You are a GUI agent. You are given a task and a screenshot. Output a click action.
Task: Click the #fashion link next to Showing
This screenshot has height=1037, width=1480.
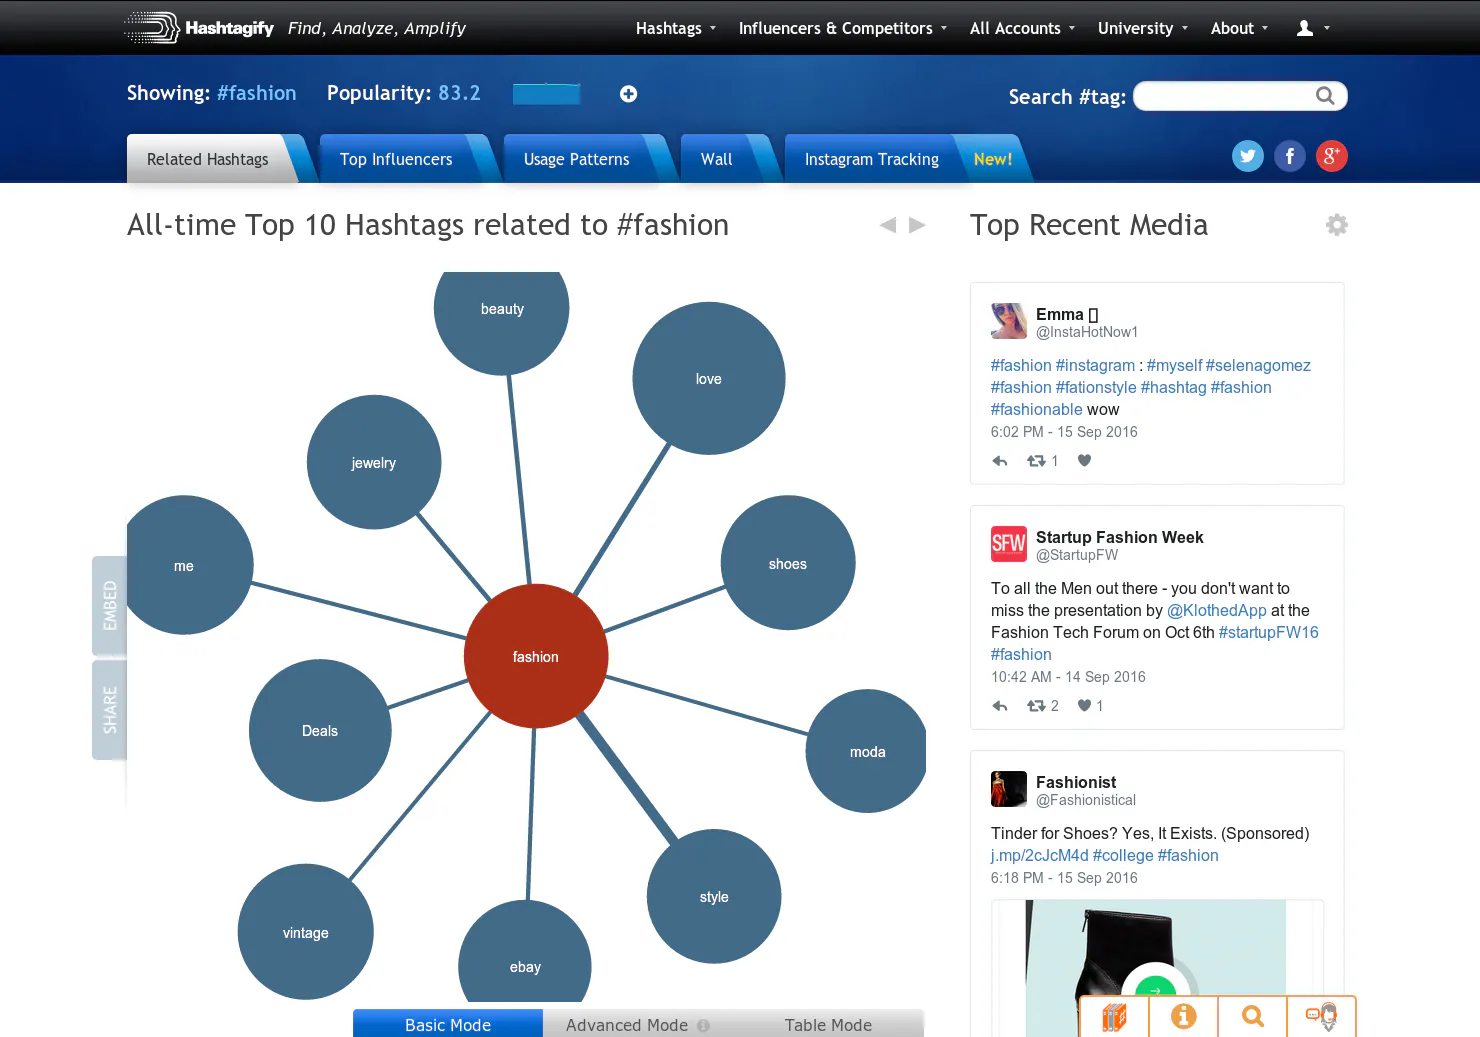(x=257, y=93)
